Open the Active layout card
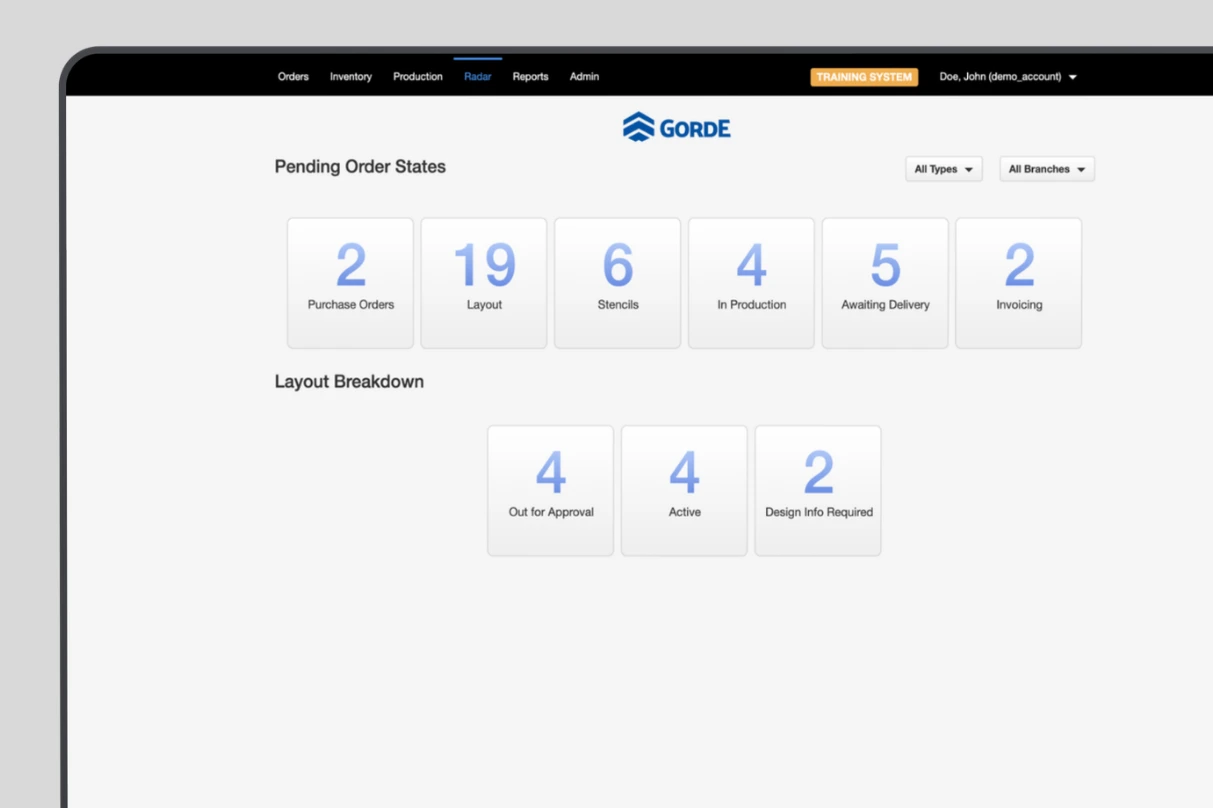The height and width of the screenshot is (808, 1213). pyautogui.click(x=685, y=491)
